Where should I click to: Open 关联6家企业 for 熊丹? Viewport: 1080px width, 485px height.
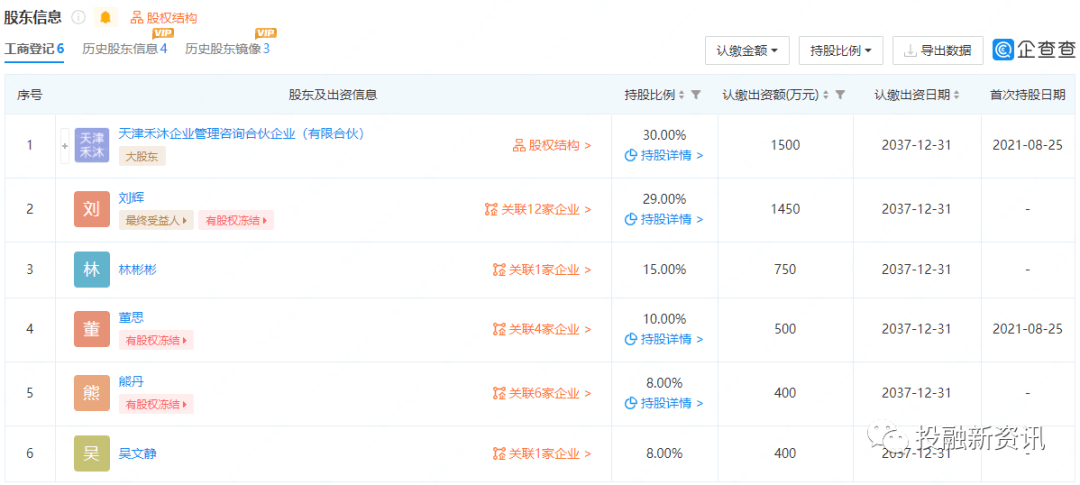[x=542, y=393]
